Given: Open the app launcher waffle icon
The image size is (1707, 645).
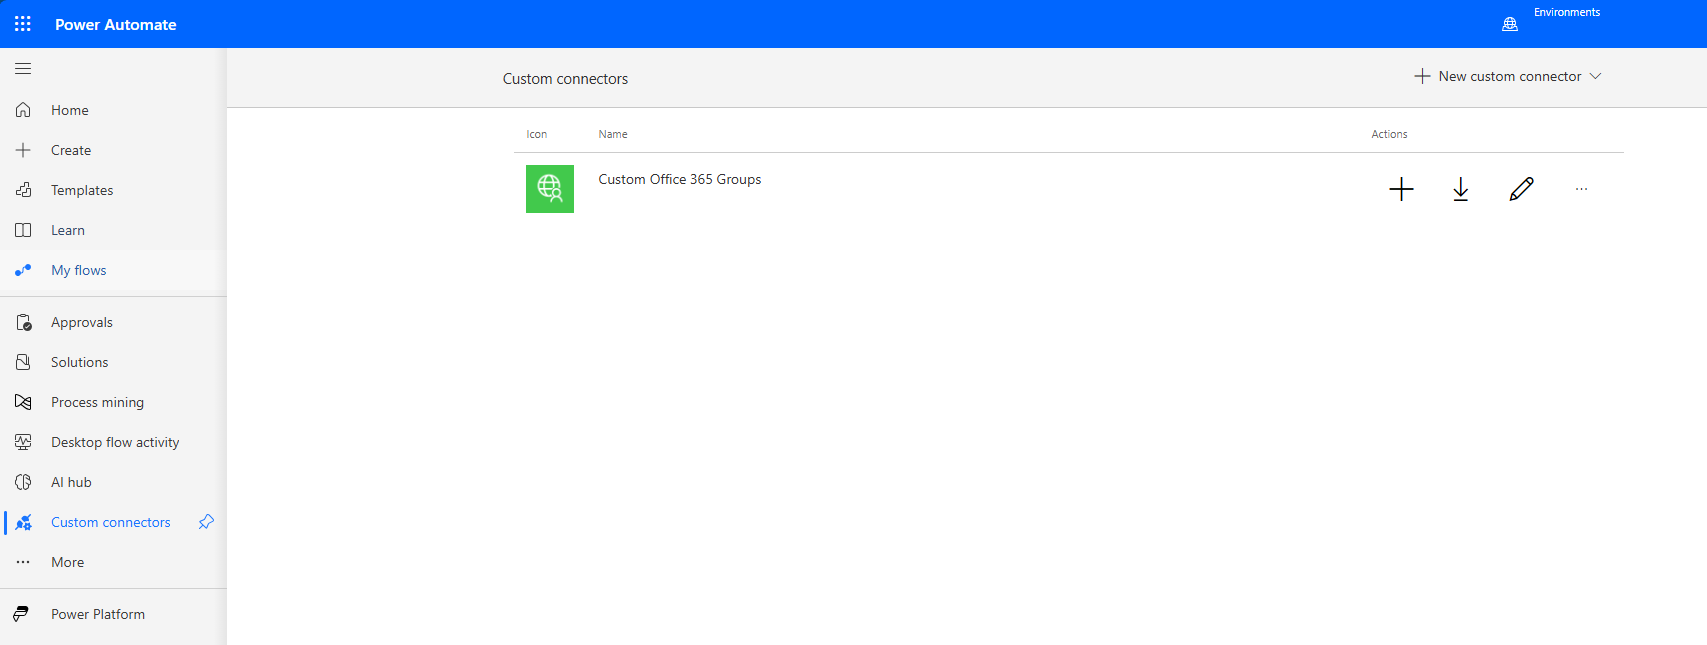Looking at the screenshot, I should (x=23, y=24).
